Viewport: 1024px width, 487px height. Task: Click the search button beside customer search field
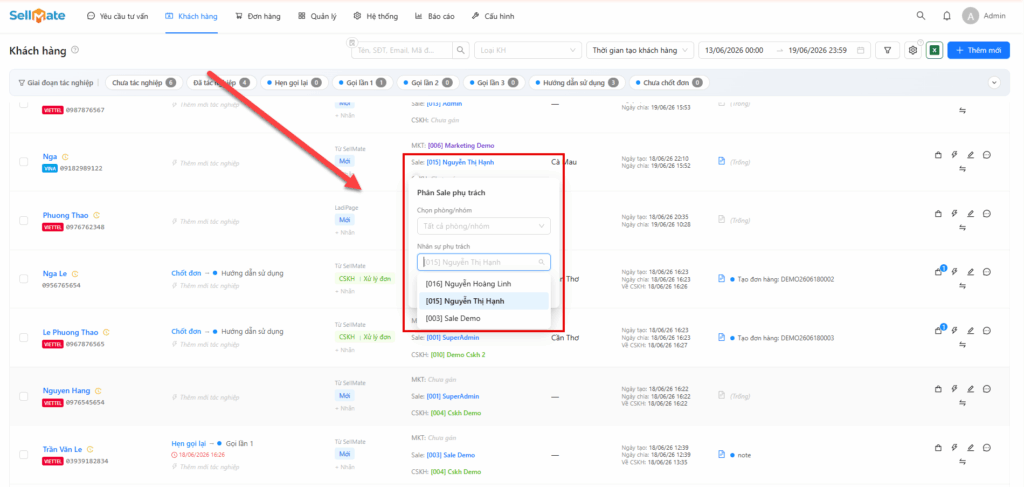(461, 50)
